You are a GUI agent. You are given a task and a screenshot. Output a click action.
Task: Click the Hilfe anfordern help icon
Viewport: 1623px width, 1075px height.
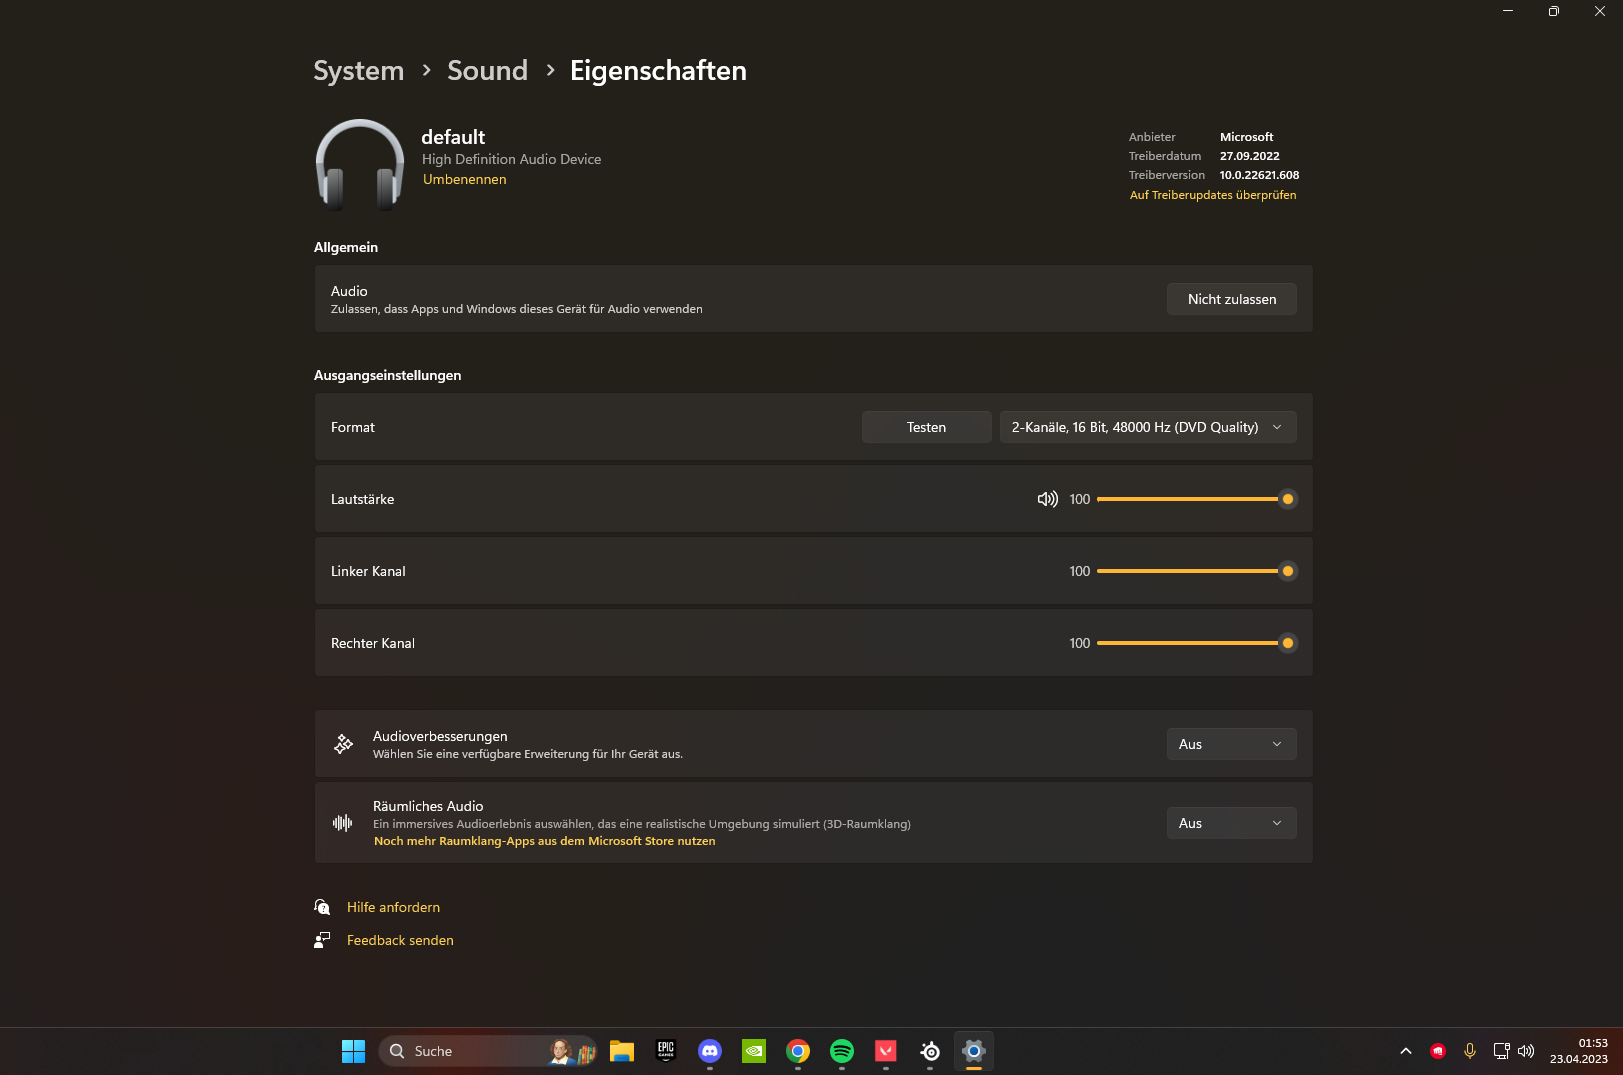coord(322,907)
